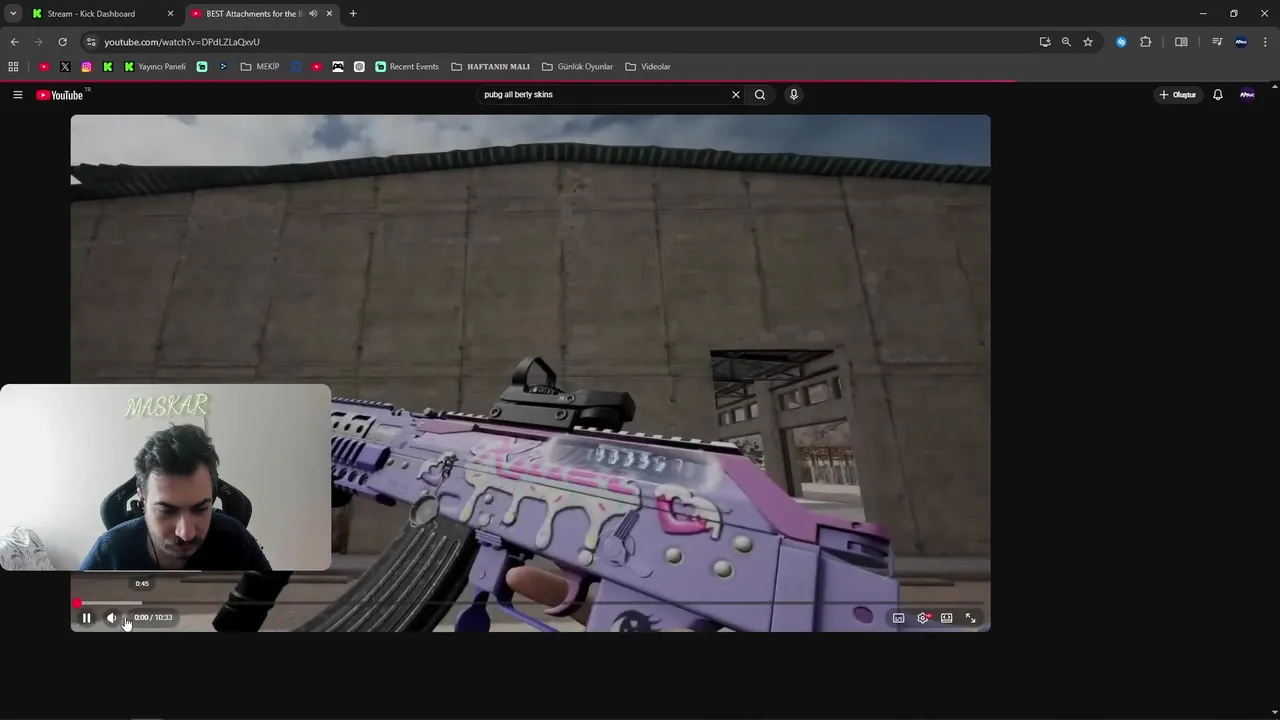The width and height of the screenshot is (1280, 720).
Task: Click the Oluştur create button
Action: click(x=1178, y=95)
